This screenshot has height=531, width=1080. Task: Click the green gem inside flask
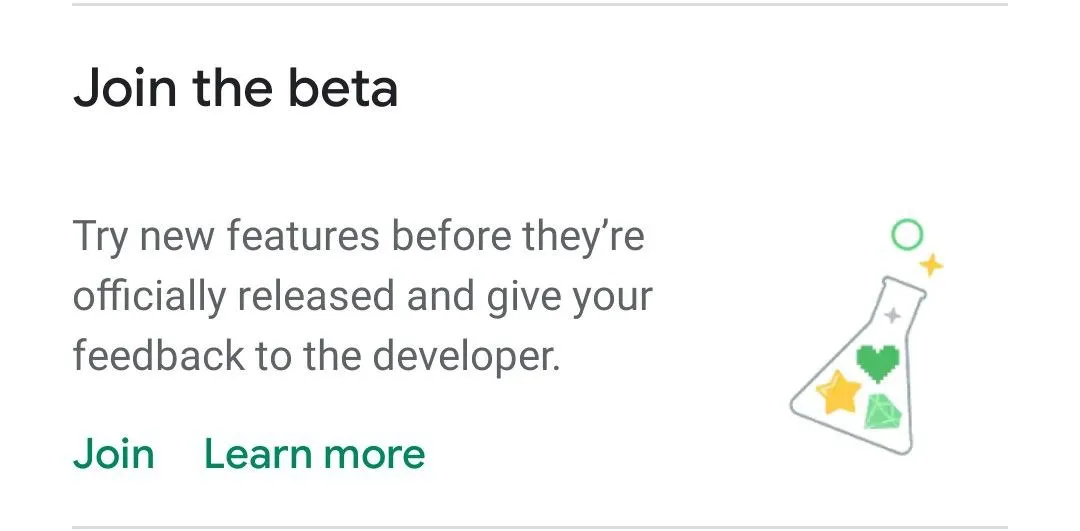[x=884, y=412]
